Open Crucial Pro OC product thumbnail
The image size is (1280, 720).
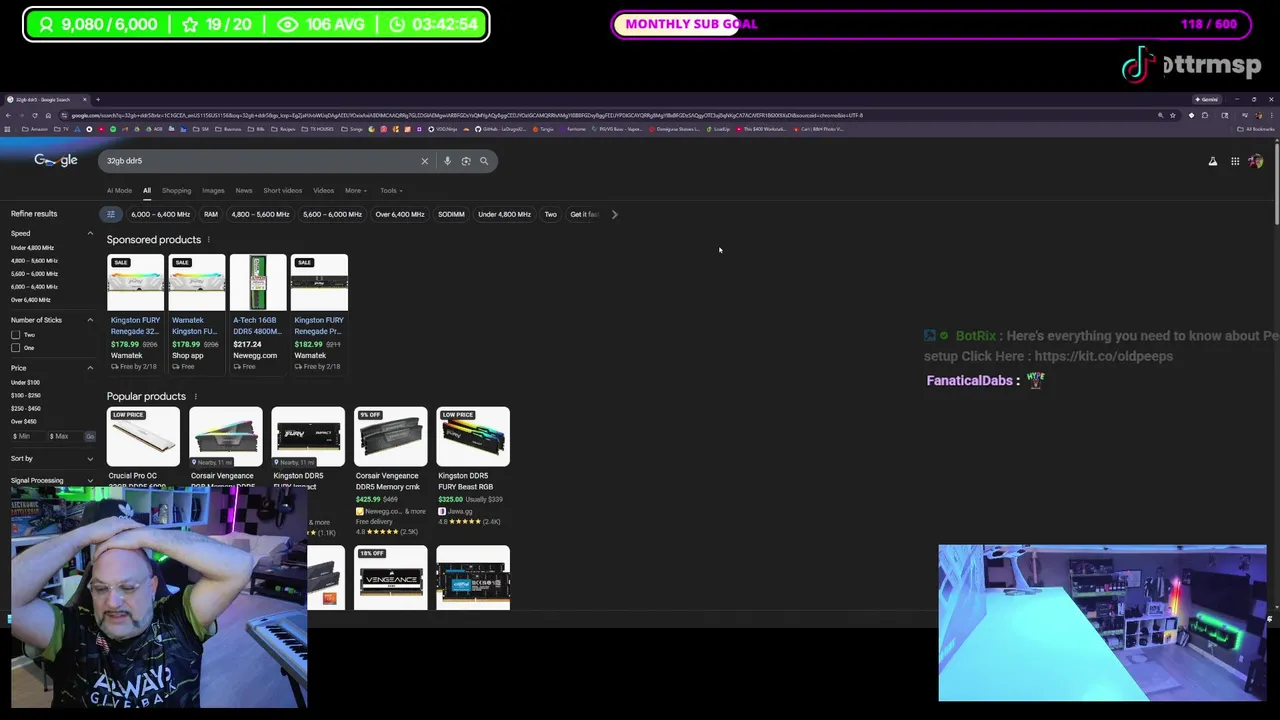[x=143, y=437]
